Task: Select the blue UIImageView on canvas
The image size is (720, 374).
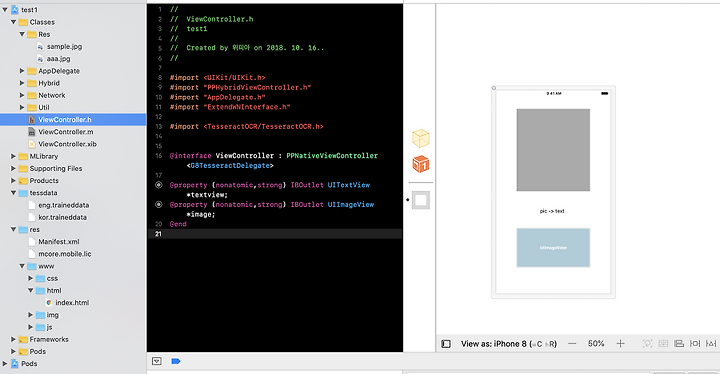Action: pyautogui.click(x=553, y=248)
